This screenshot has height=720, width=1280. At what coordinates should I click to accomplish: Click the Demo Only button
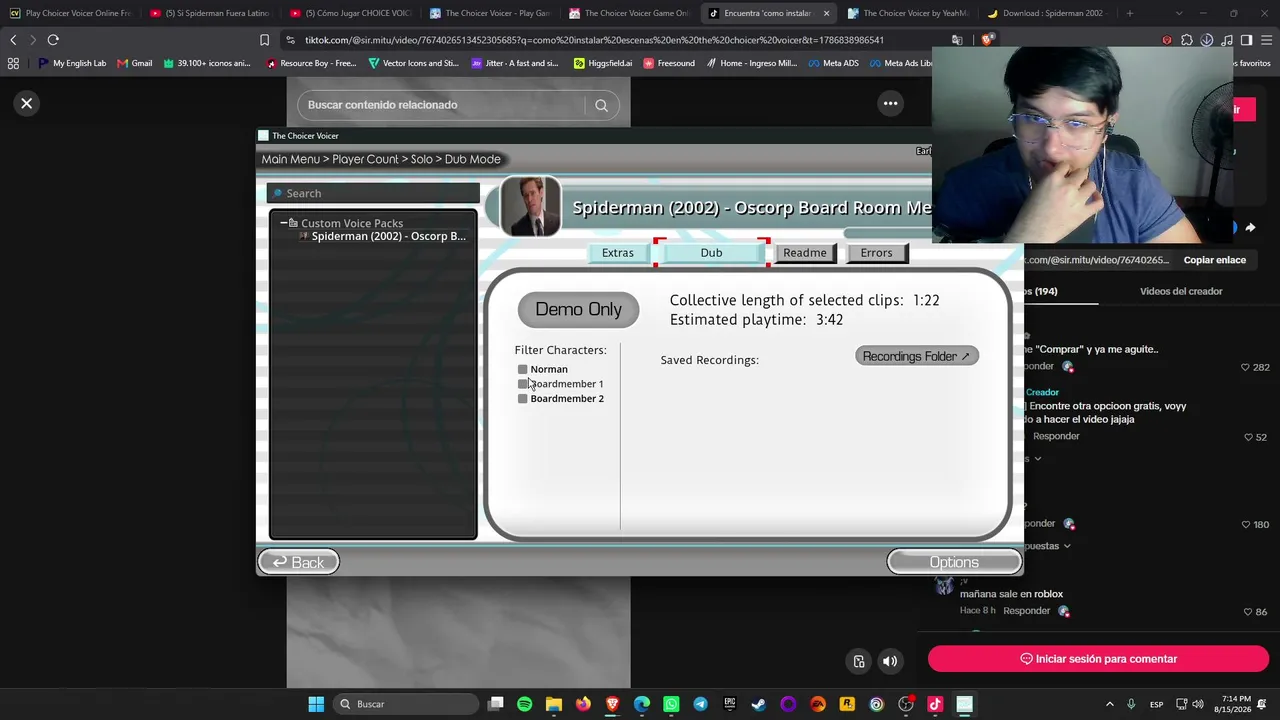coord(578,310)
